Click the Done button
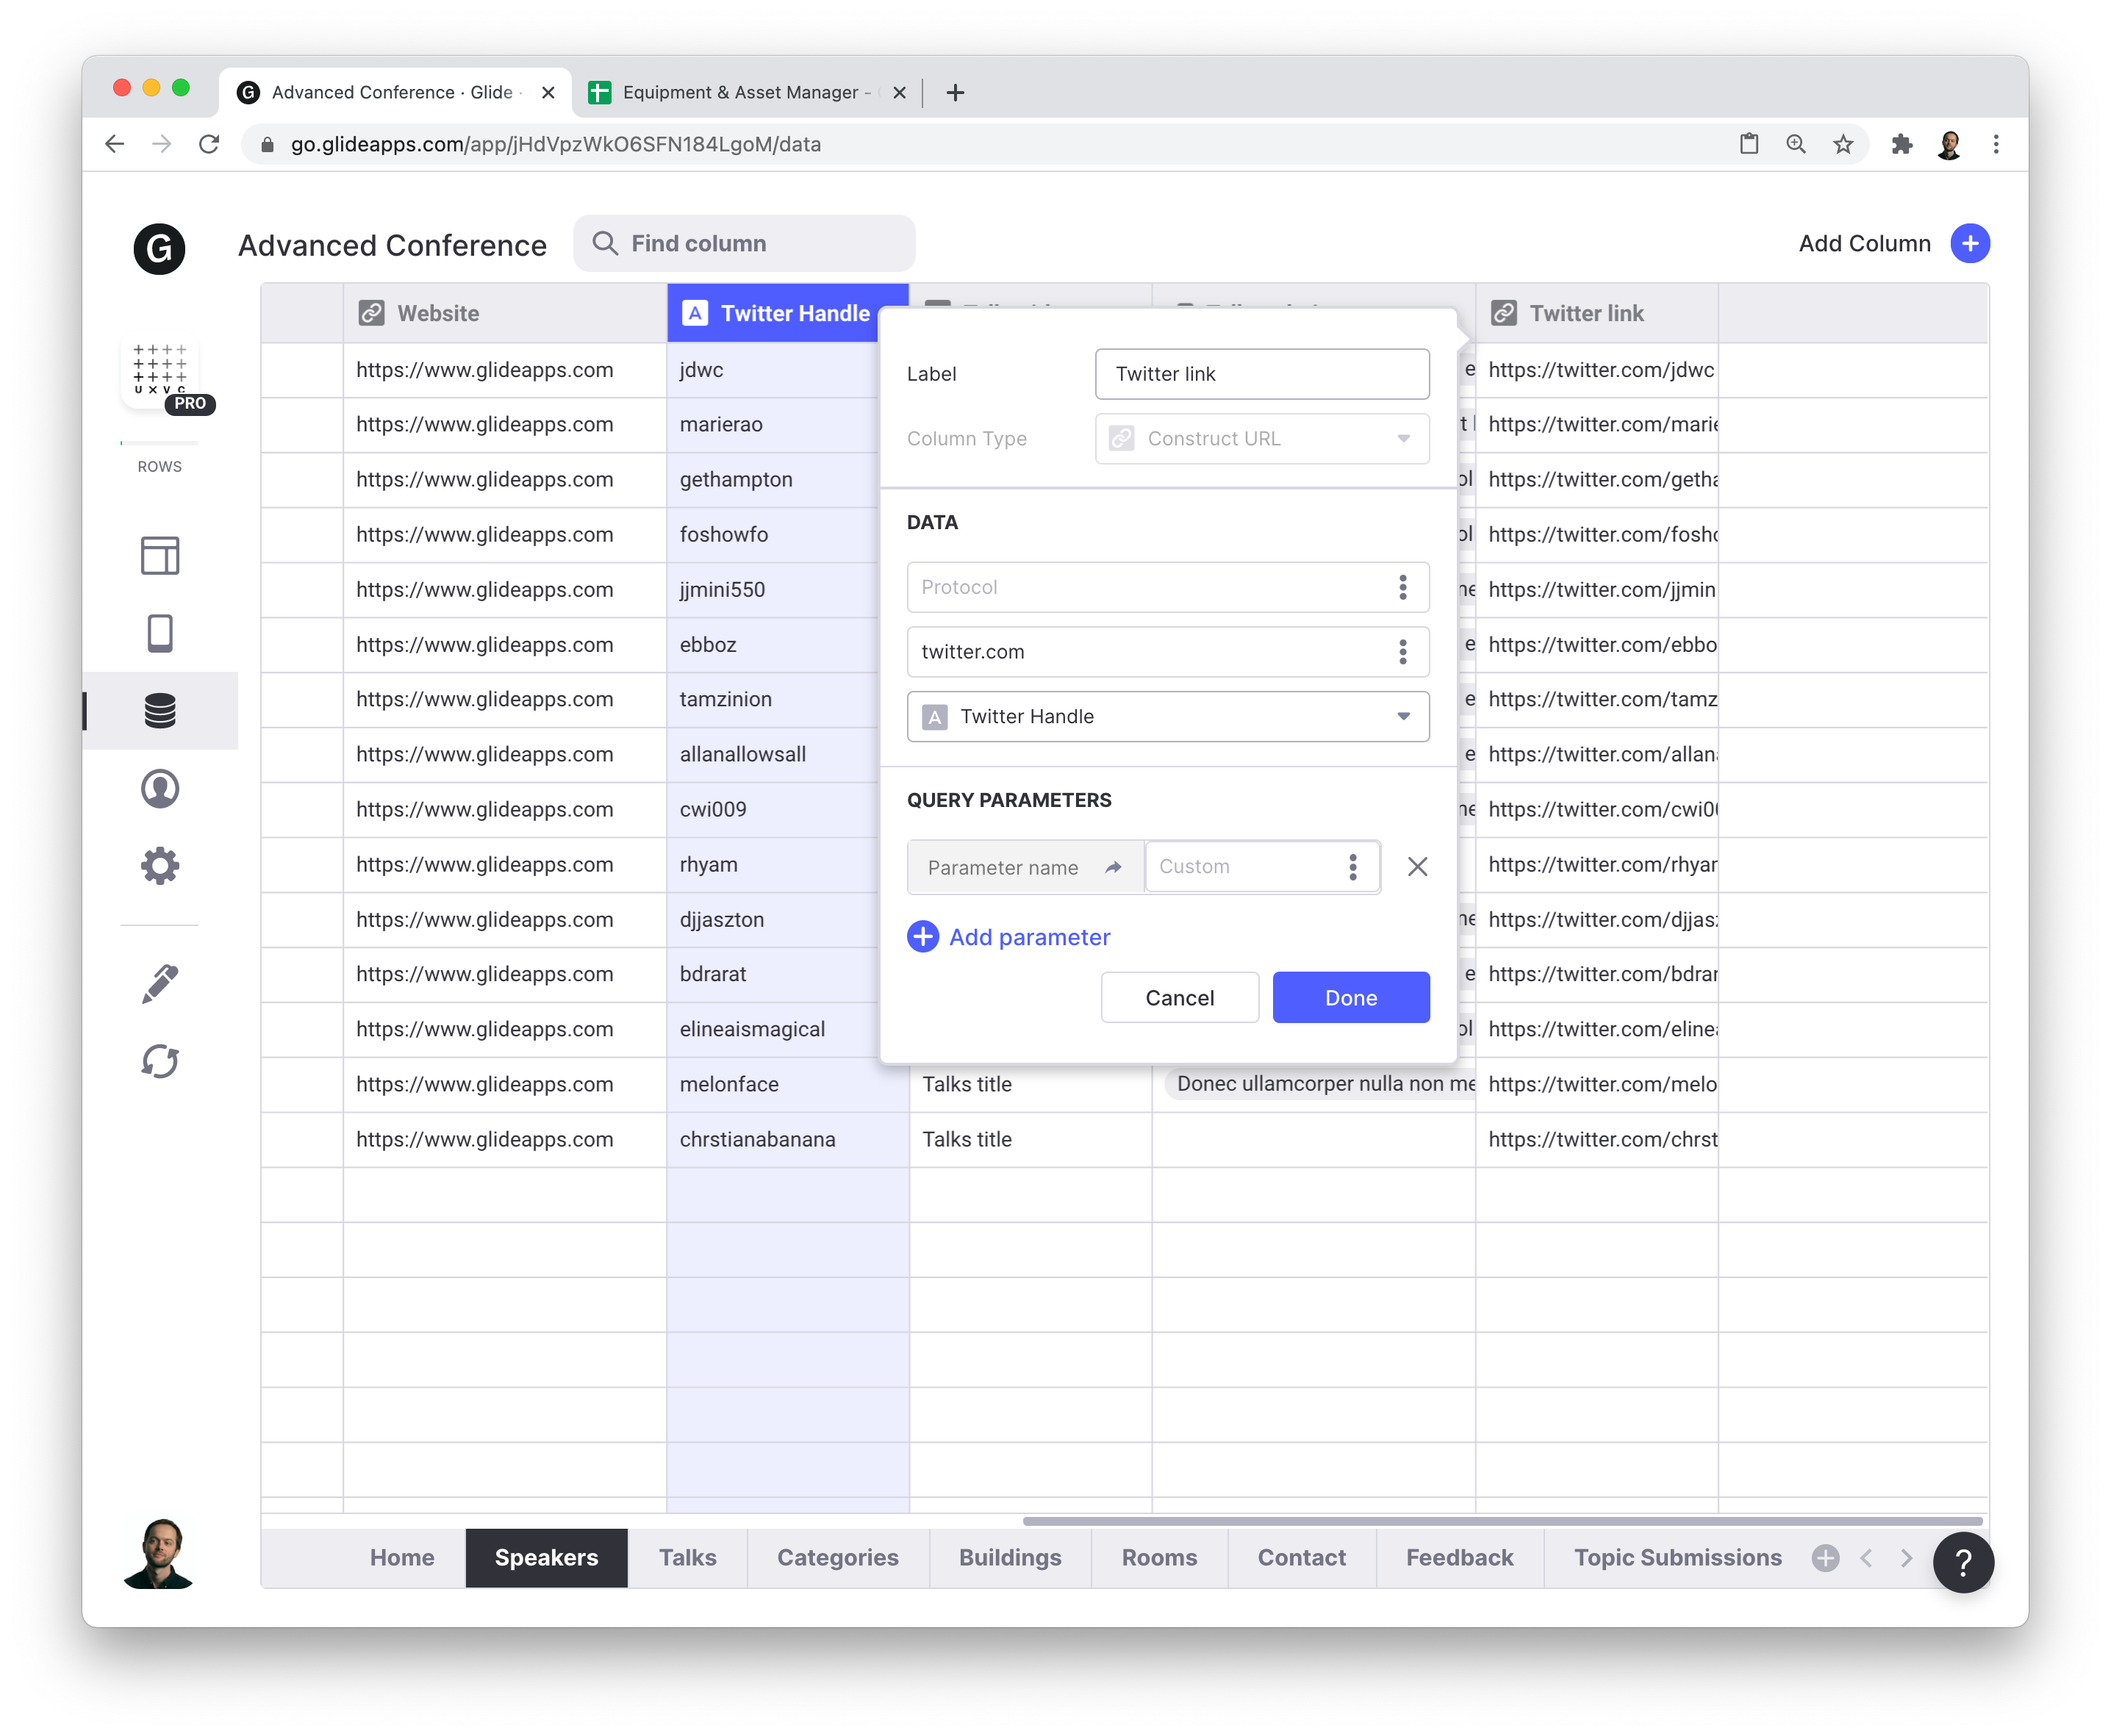The image size is (2111, 1736). 1350,998
